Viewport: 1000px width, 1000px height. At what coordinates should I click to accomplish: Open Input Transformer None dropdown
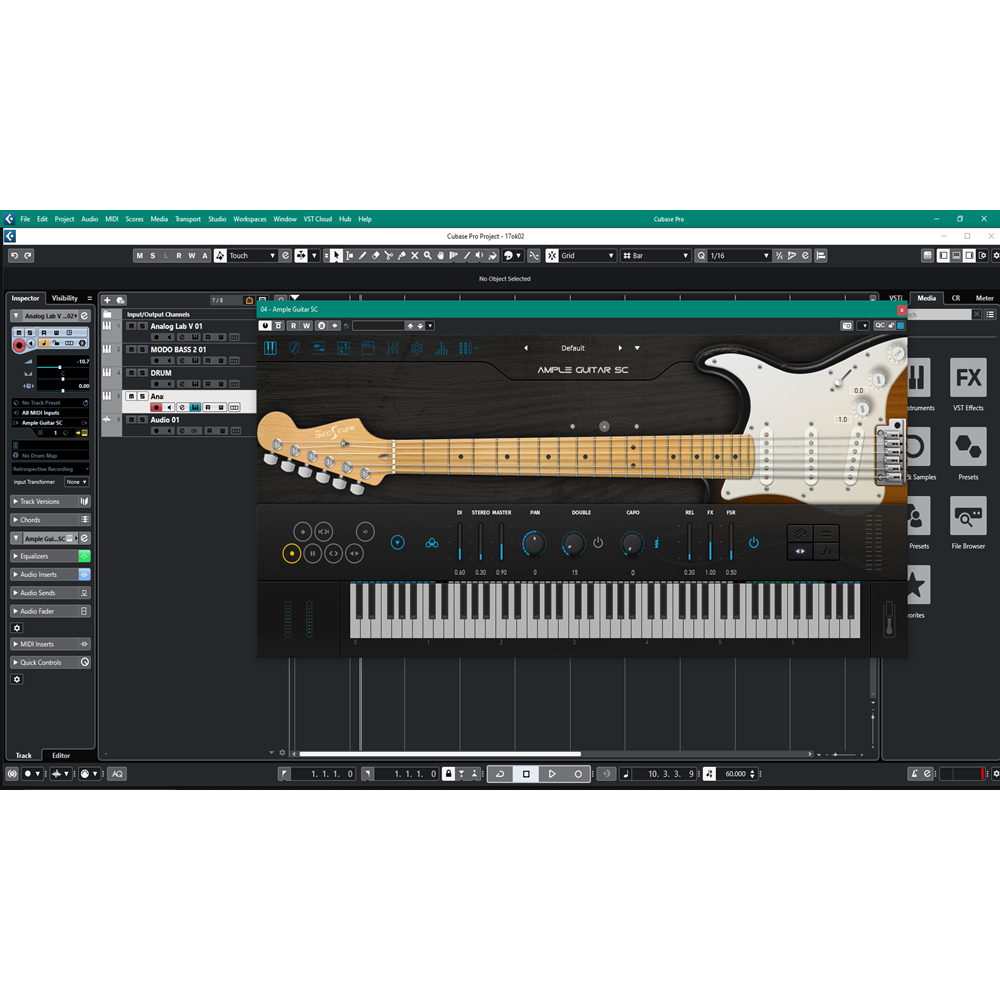[77, 482]
